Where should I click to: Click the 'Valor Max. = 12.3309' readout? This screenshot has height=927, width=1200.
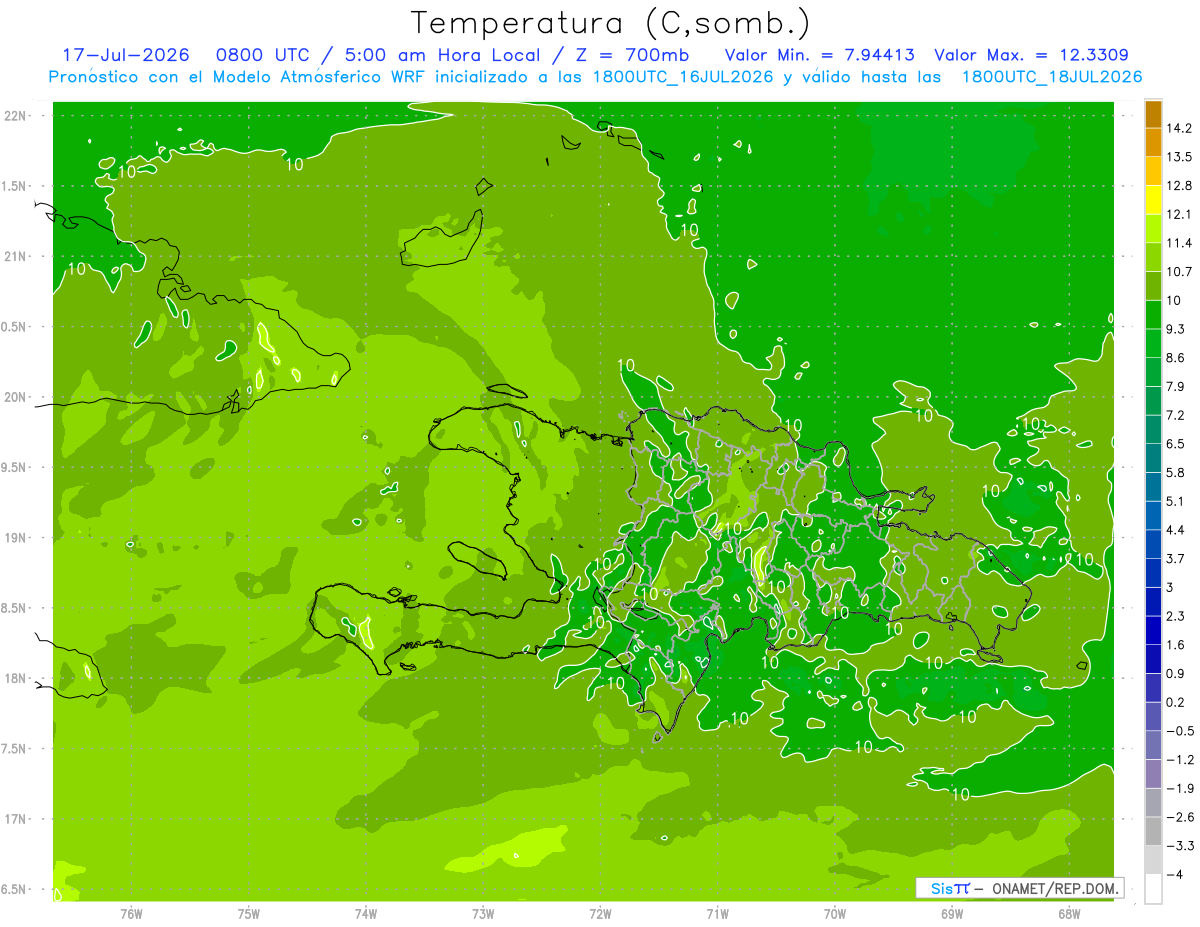click(1031, 55)
